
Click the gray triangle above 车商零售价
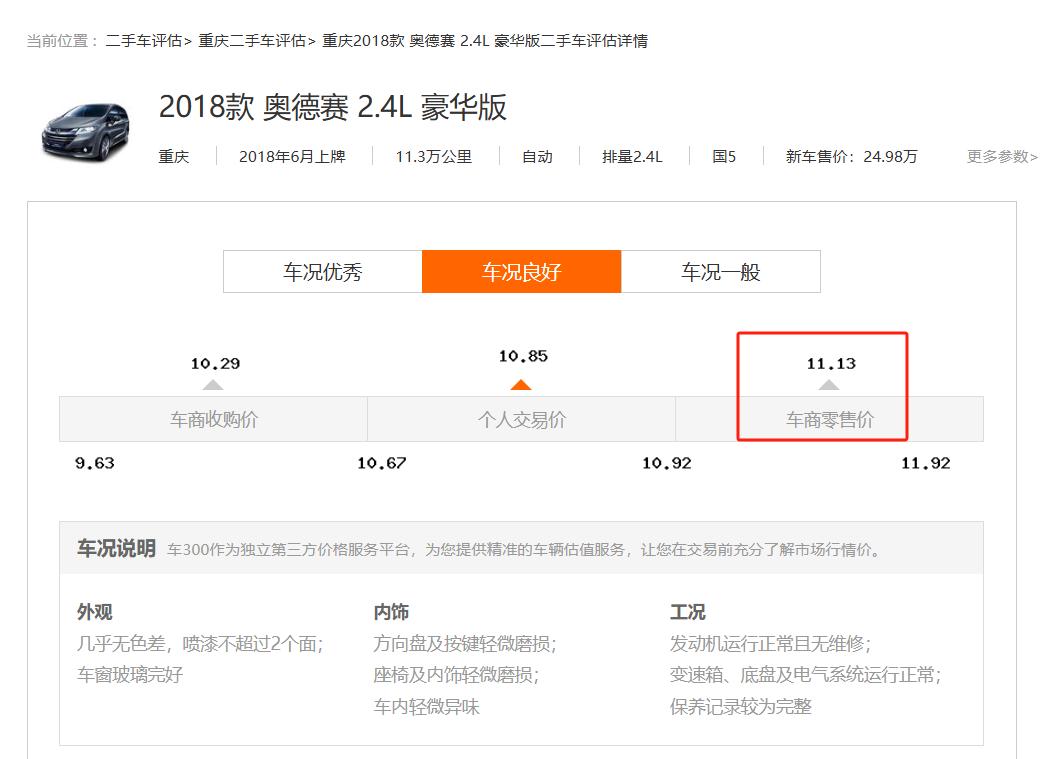coord(829,385)
